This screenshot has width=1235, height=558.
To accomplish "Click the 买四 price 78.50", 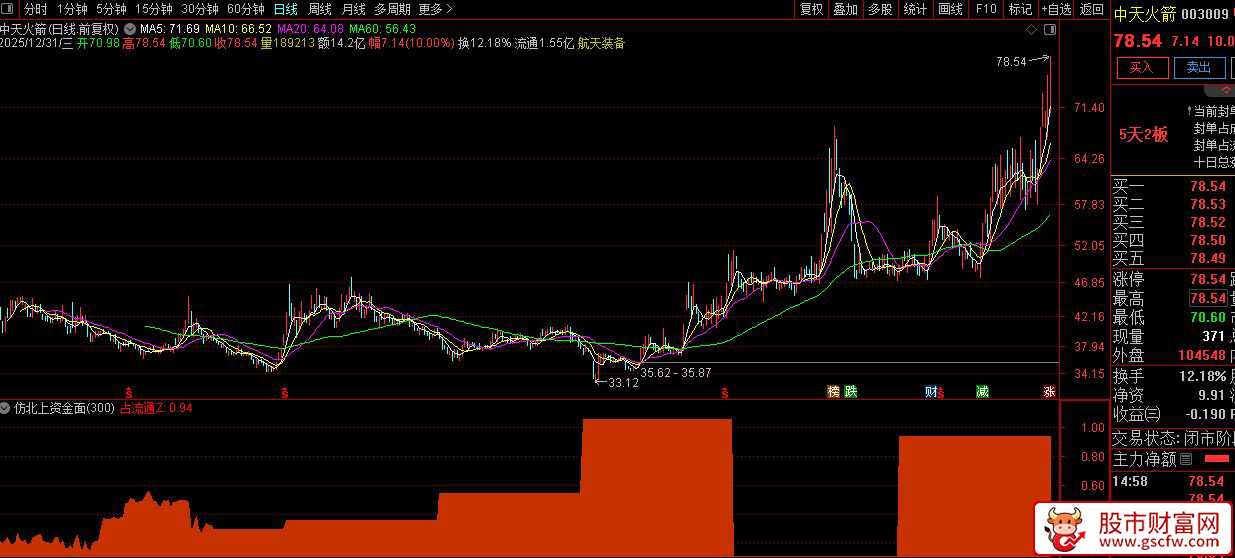I will [1207, 240].
